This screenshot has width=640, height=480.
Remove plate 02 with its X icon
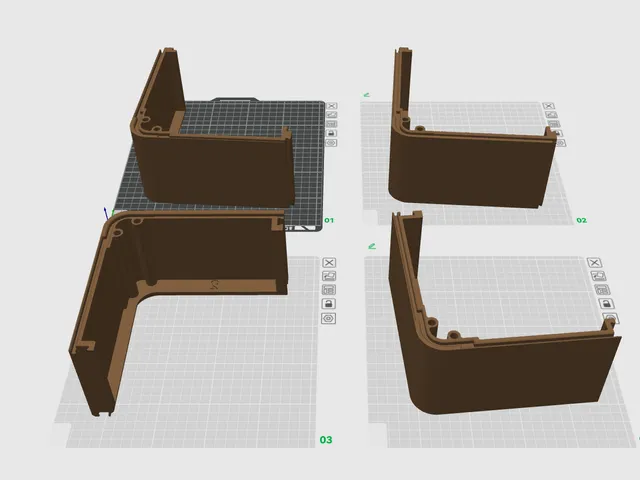[549, 106]
